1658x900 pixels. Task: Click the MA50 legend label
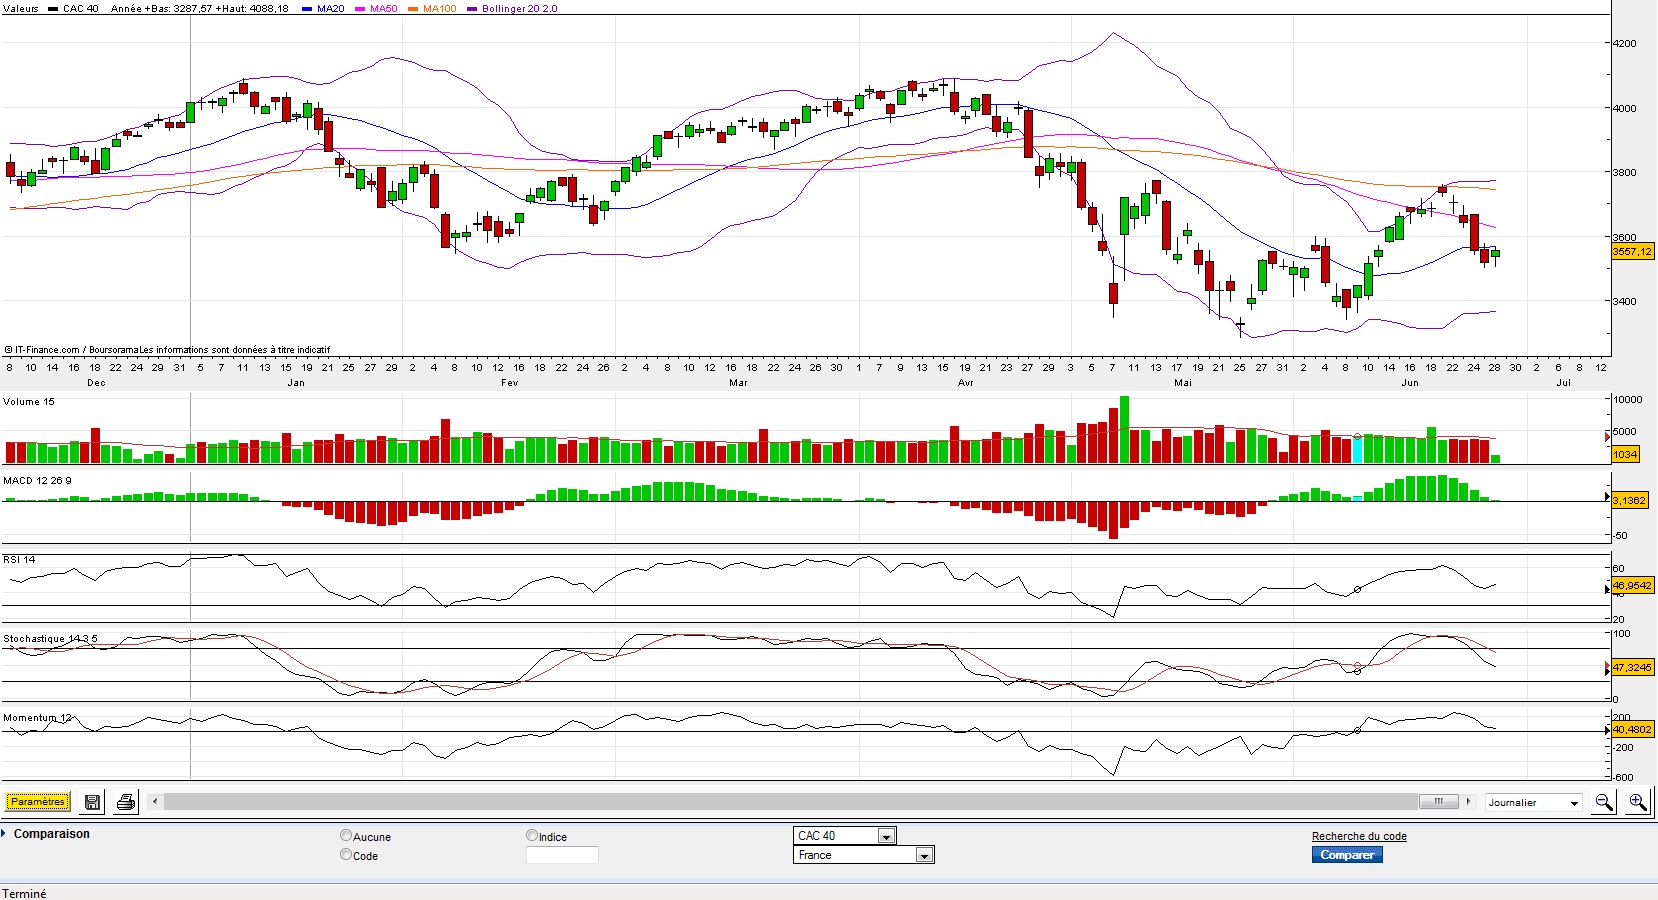pyautogui.click(x=384, y=9)
